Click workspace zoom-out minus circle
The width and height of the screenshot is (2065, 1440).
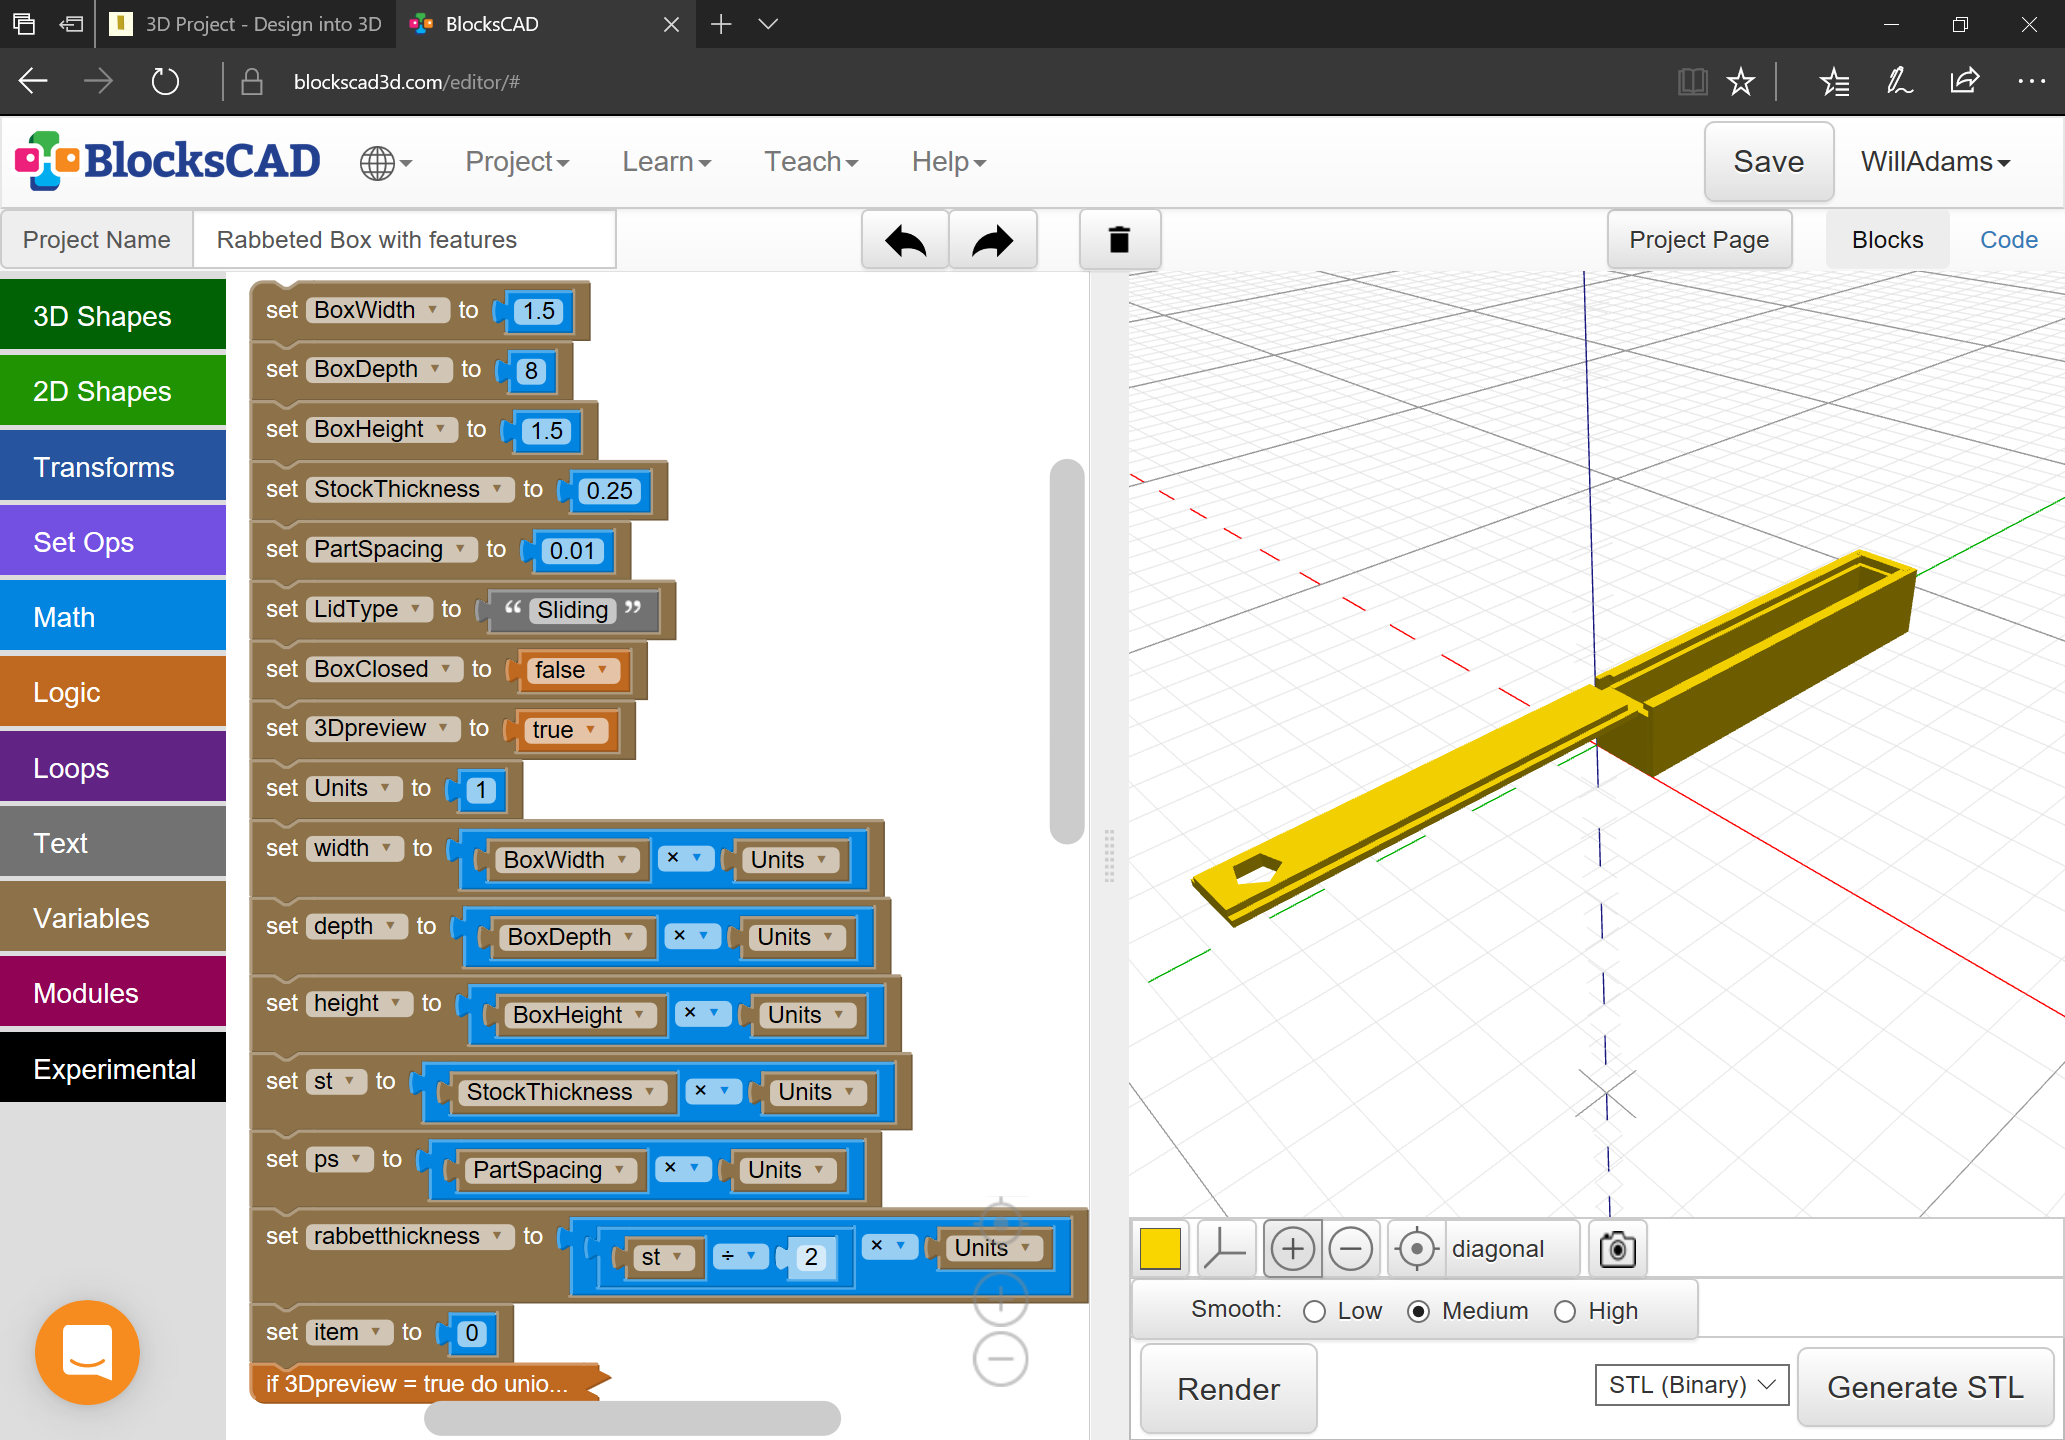1000,1359
